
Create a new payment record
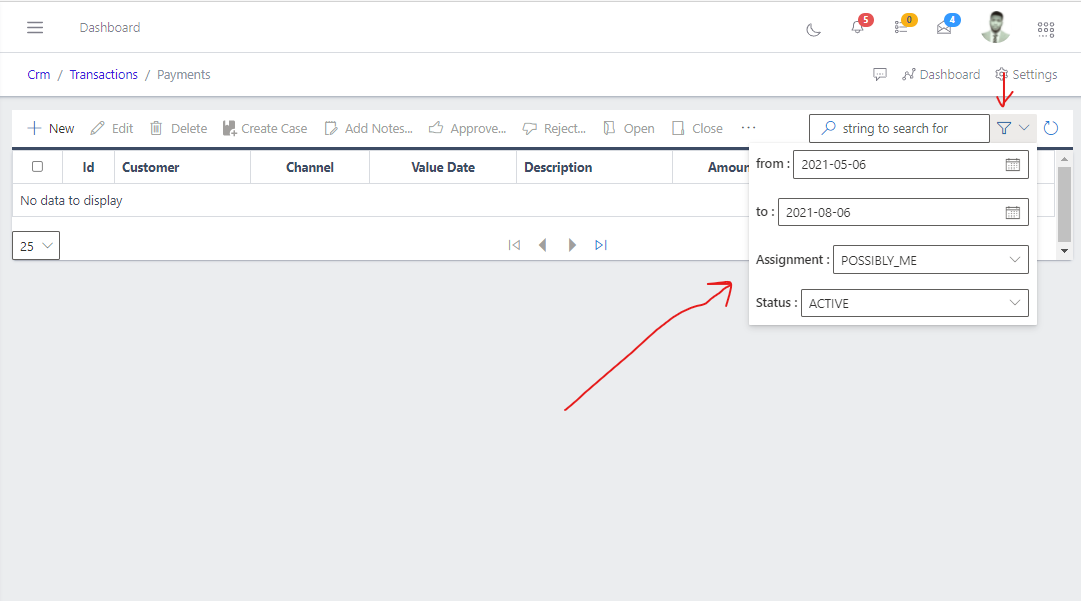click(x=50, y=128)
